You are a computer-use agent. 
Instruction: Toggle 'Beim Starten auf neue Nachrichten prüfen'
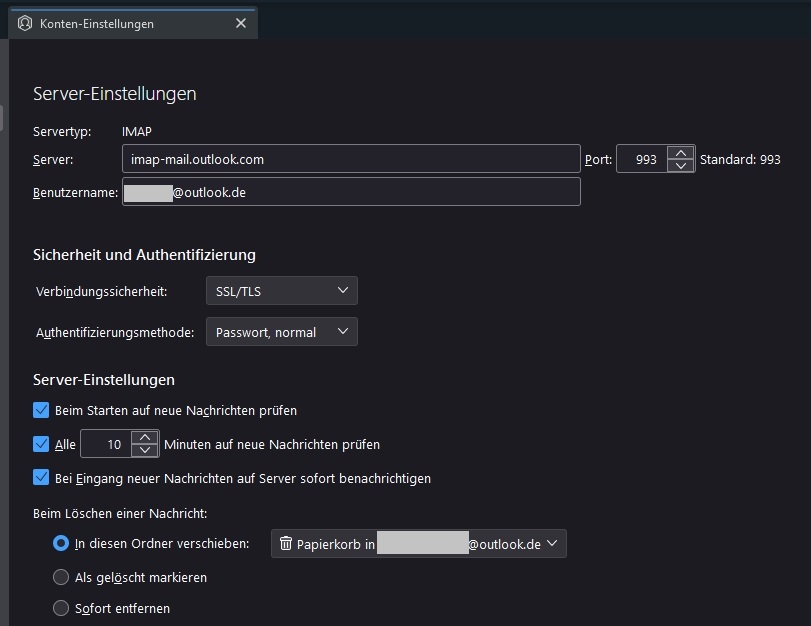(41, 410)
